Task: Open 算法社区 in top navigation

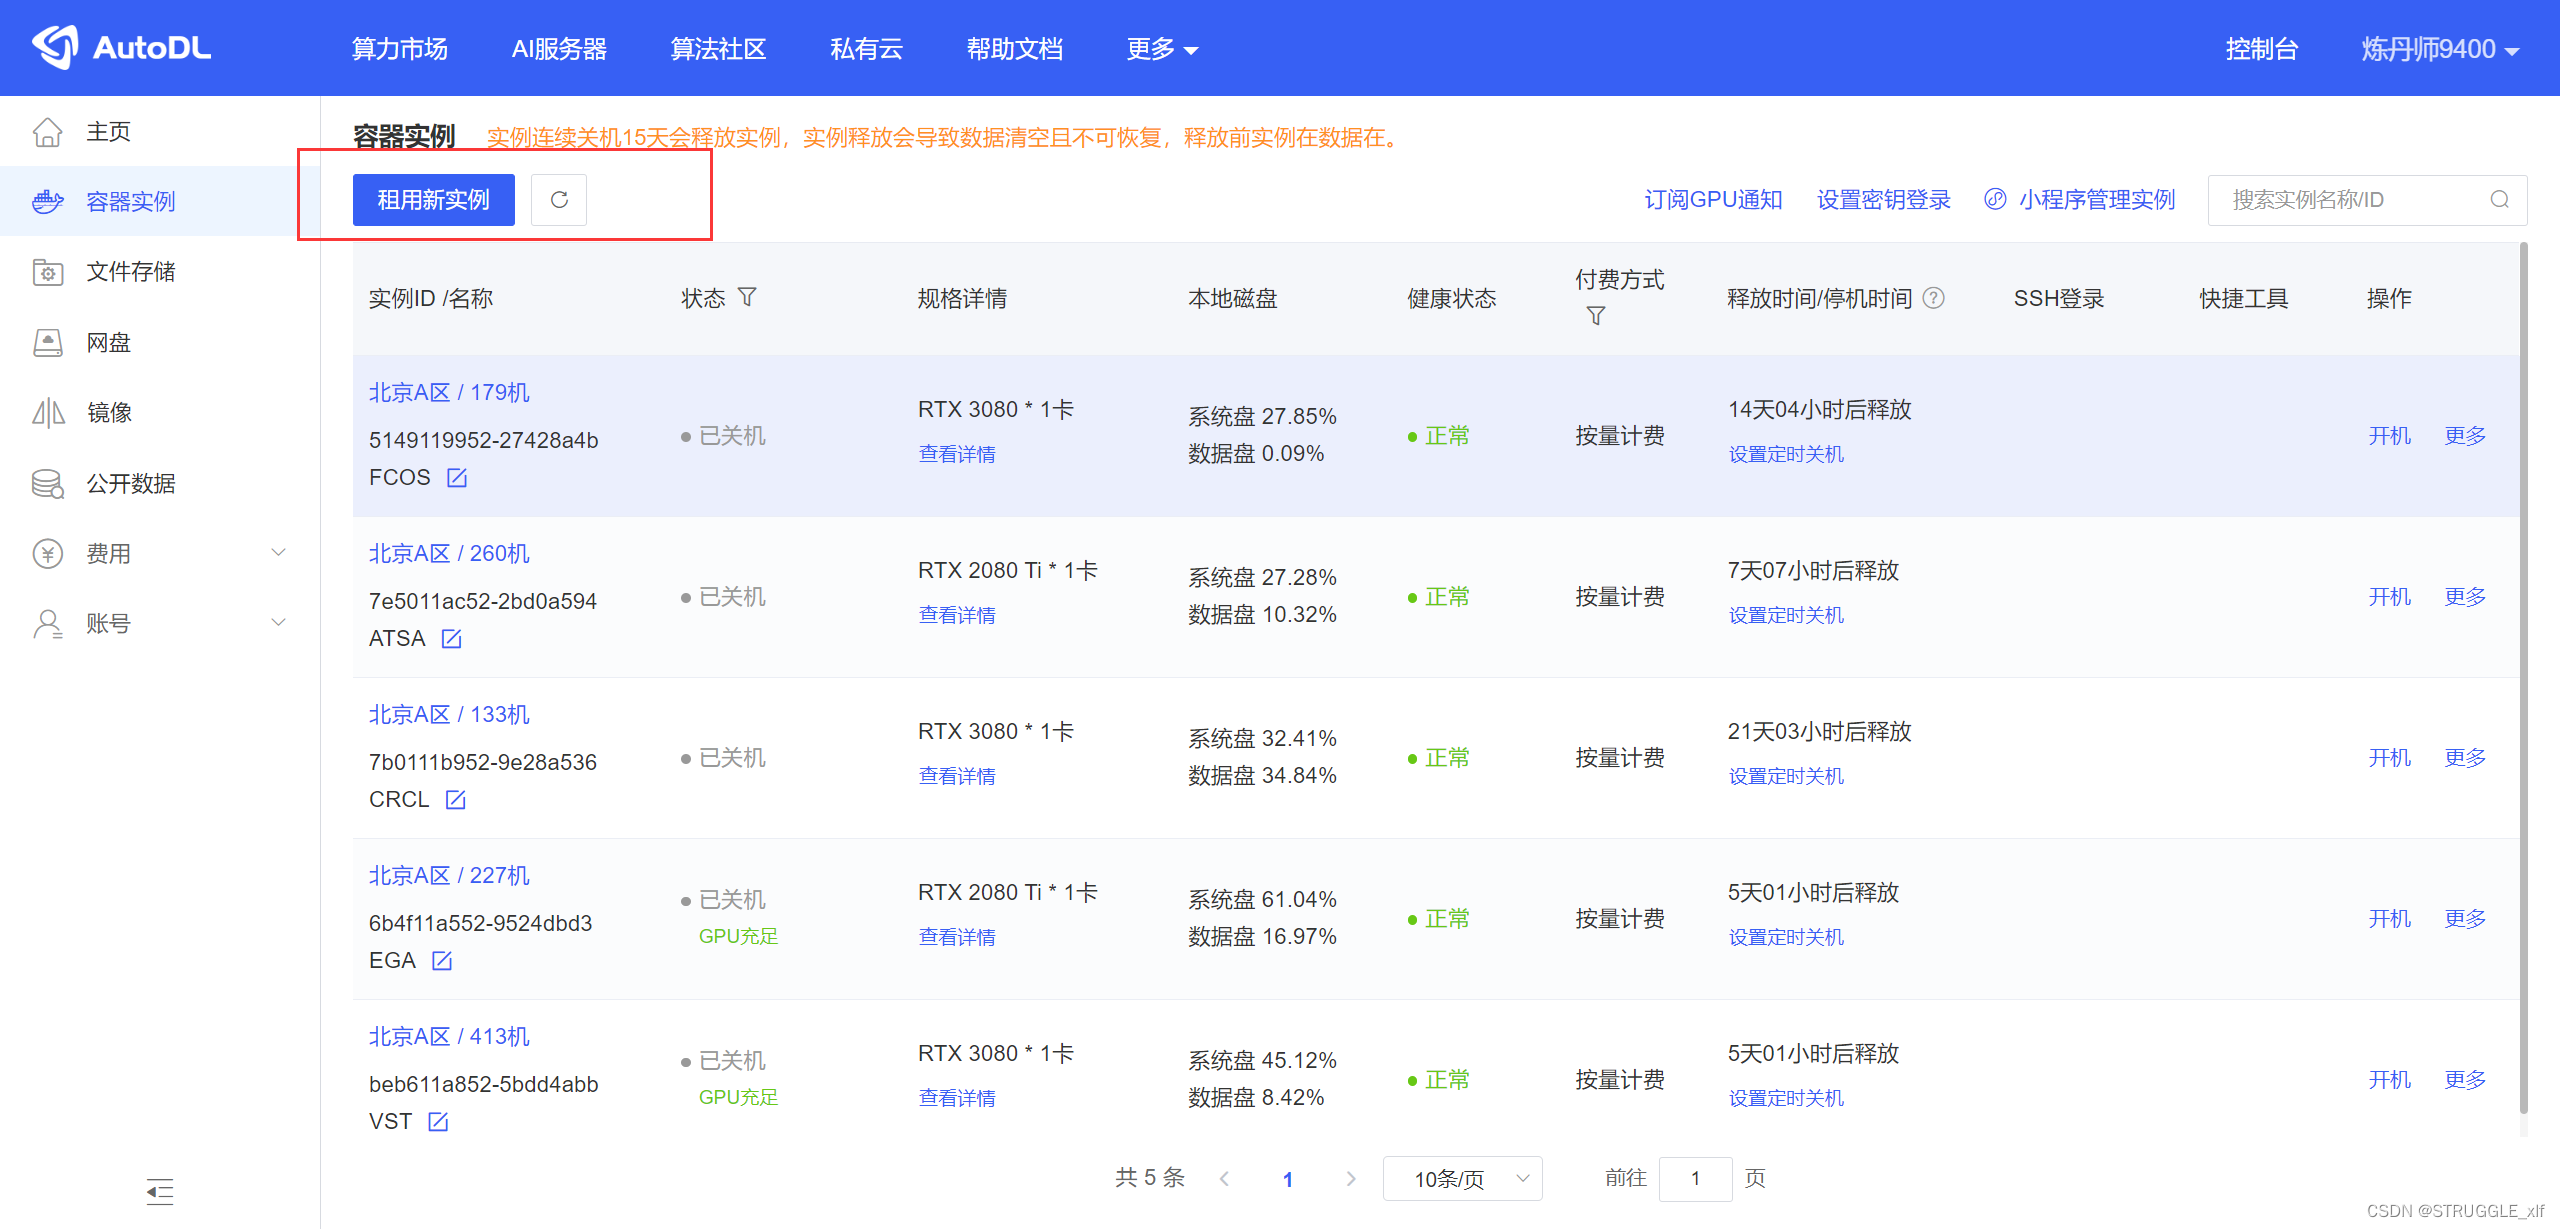Action: click(718, 49)
